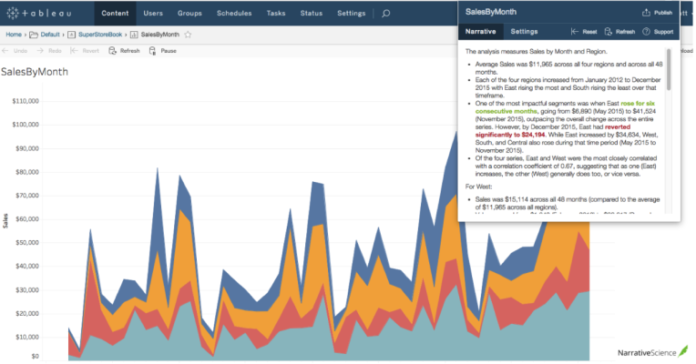The width and height of the screenshot is (696, 364).
Task: Open the Status tab
Action: pyautogui.click(x=311, y=13)
